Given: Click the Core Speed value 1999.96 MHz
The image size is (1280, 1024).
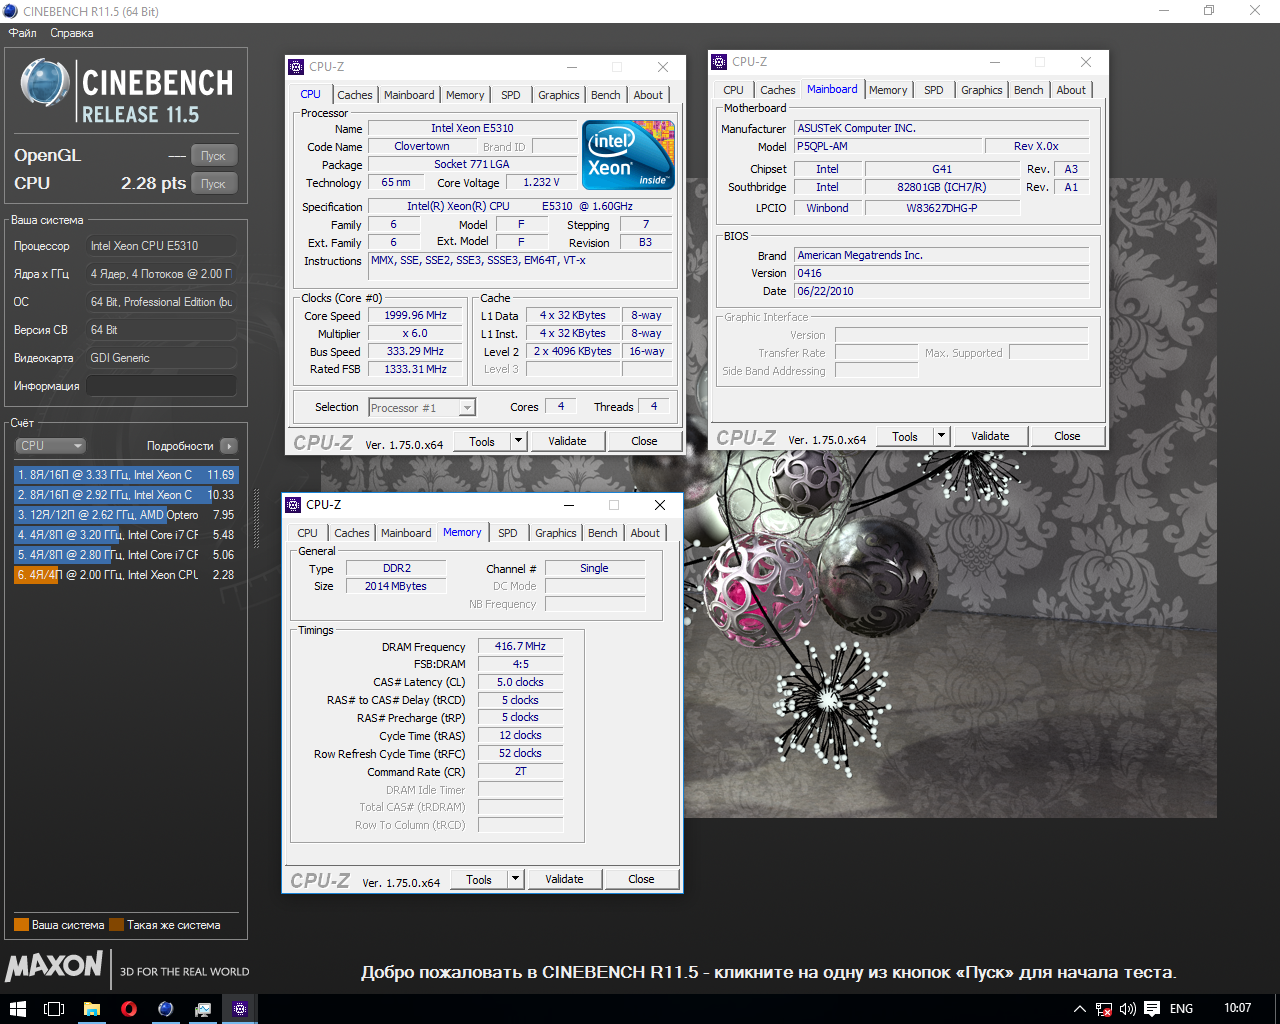Looking at the screenshot, I should click(415, 315).
